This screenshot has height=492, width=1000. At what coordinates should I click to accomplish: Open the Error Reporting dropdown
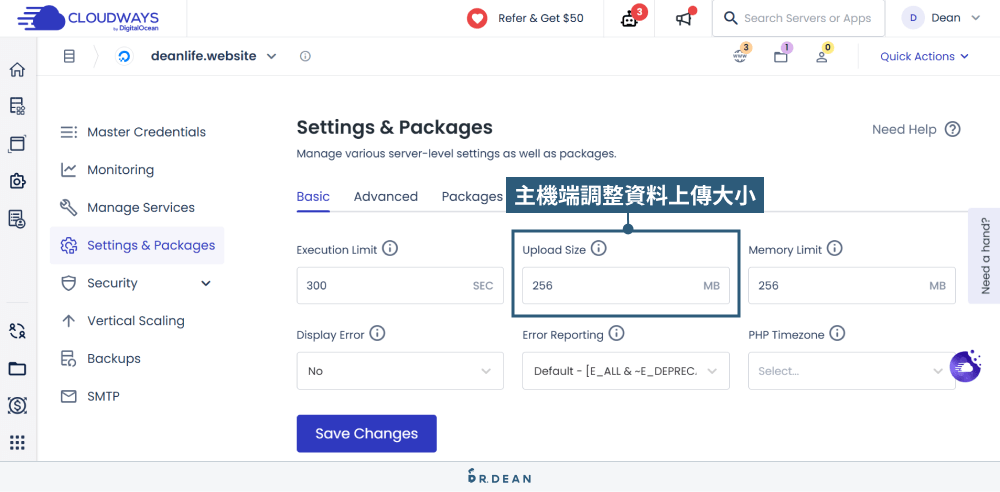coord(626,371)
